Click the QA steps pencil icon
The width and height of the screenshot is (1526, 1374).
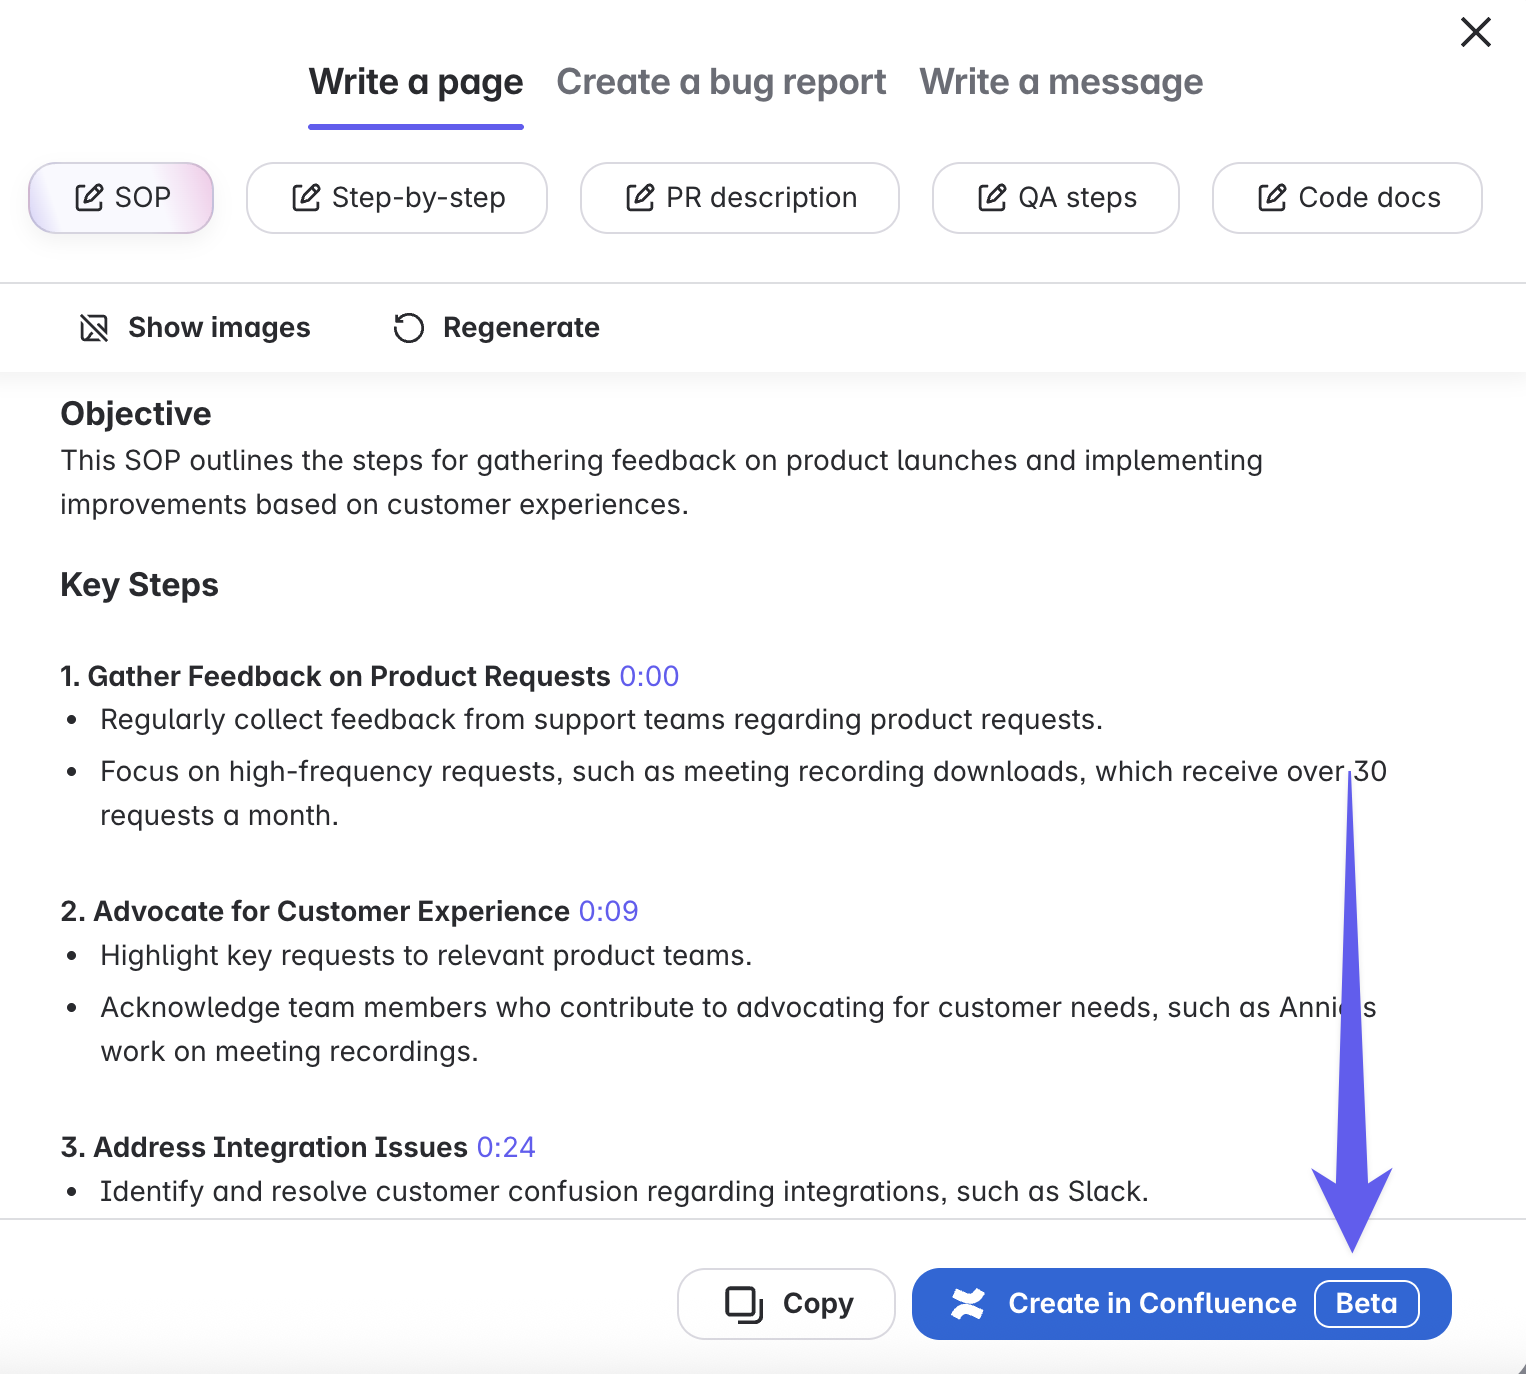[991, 198]
